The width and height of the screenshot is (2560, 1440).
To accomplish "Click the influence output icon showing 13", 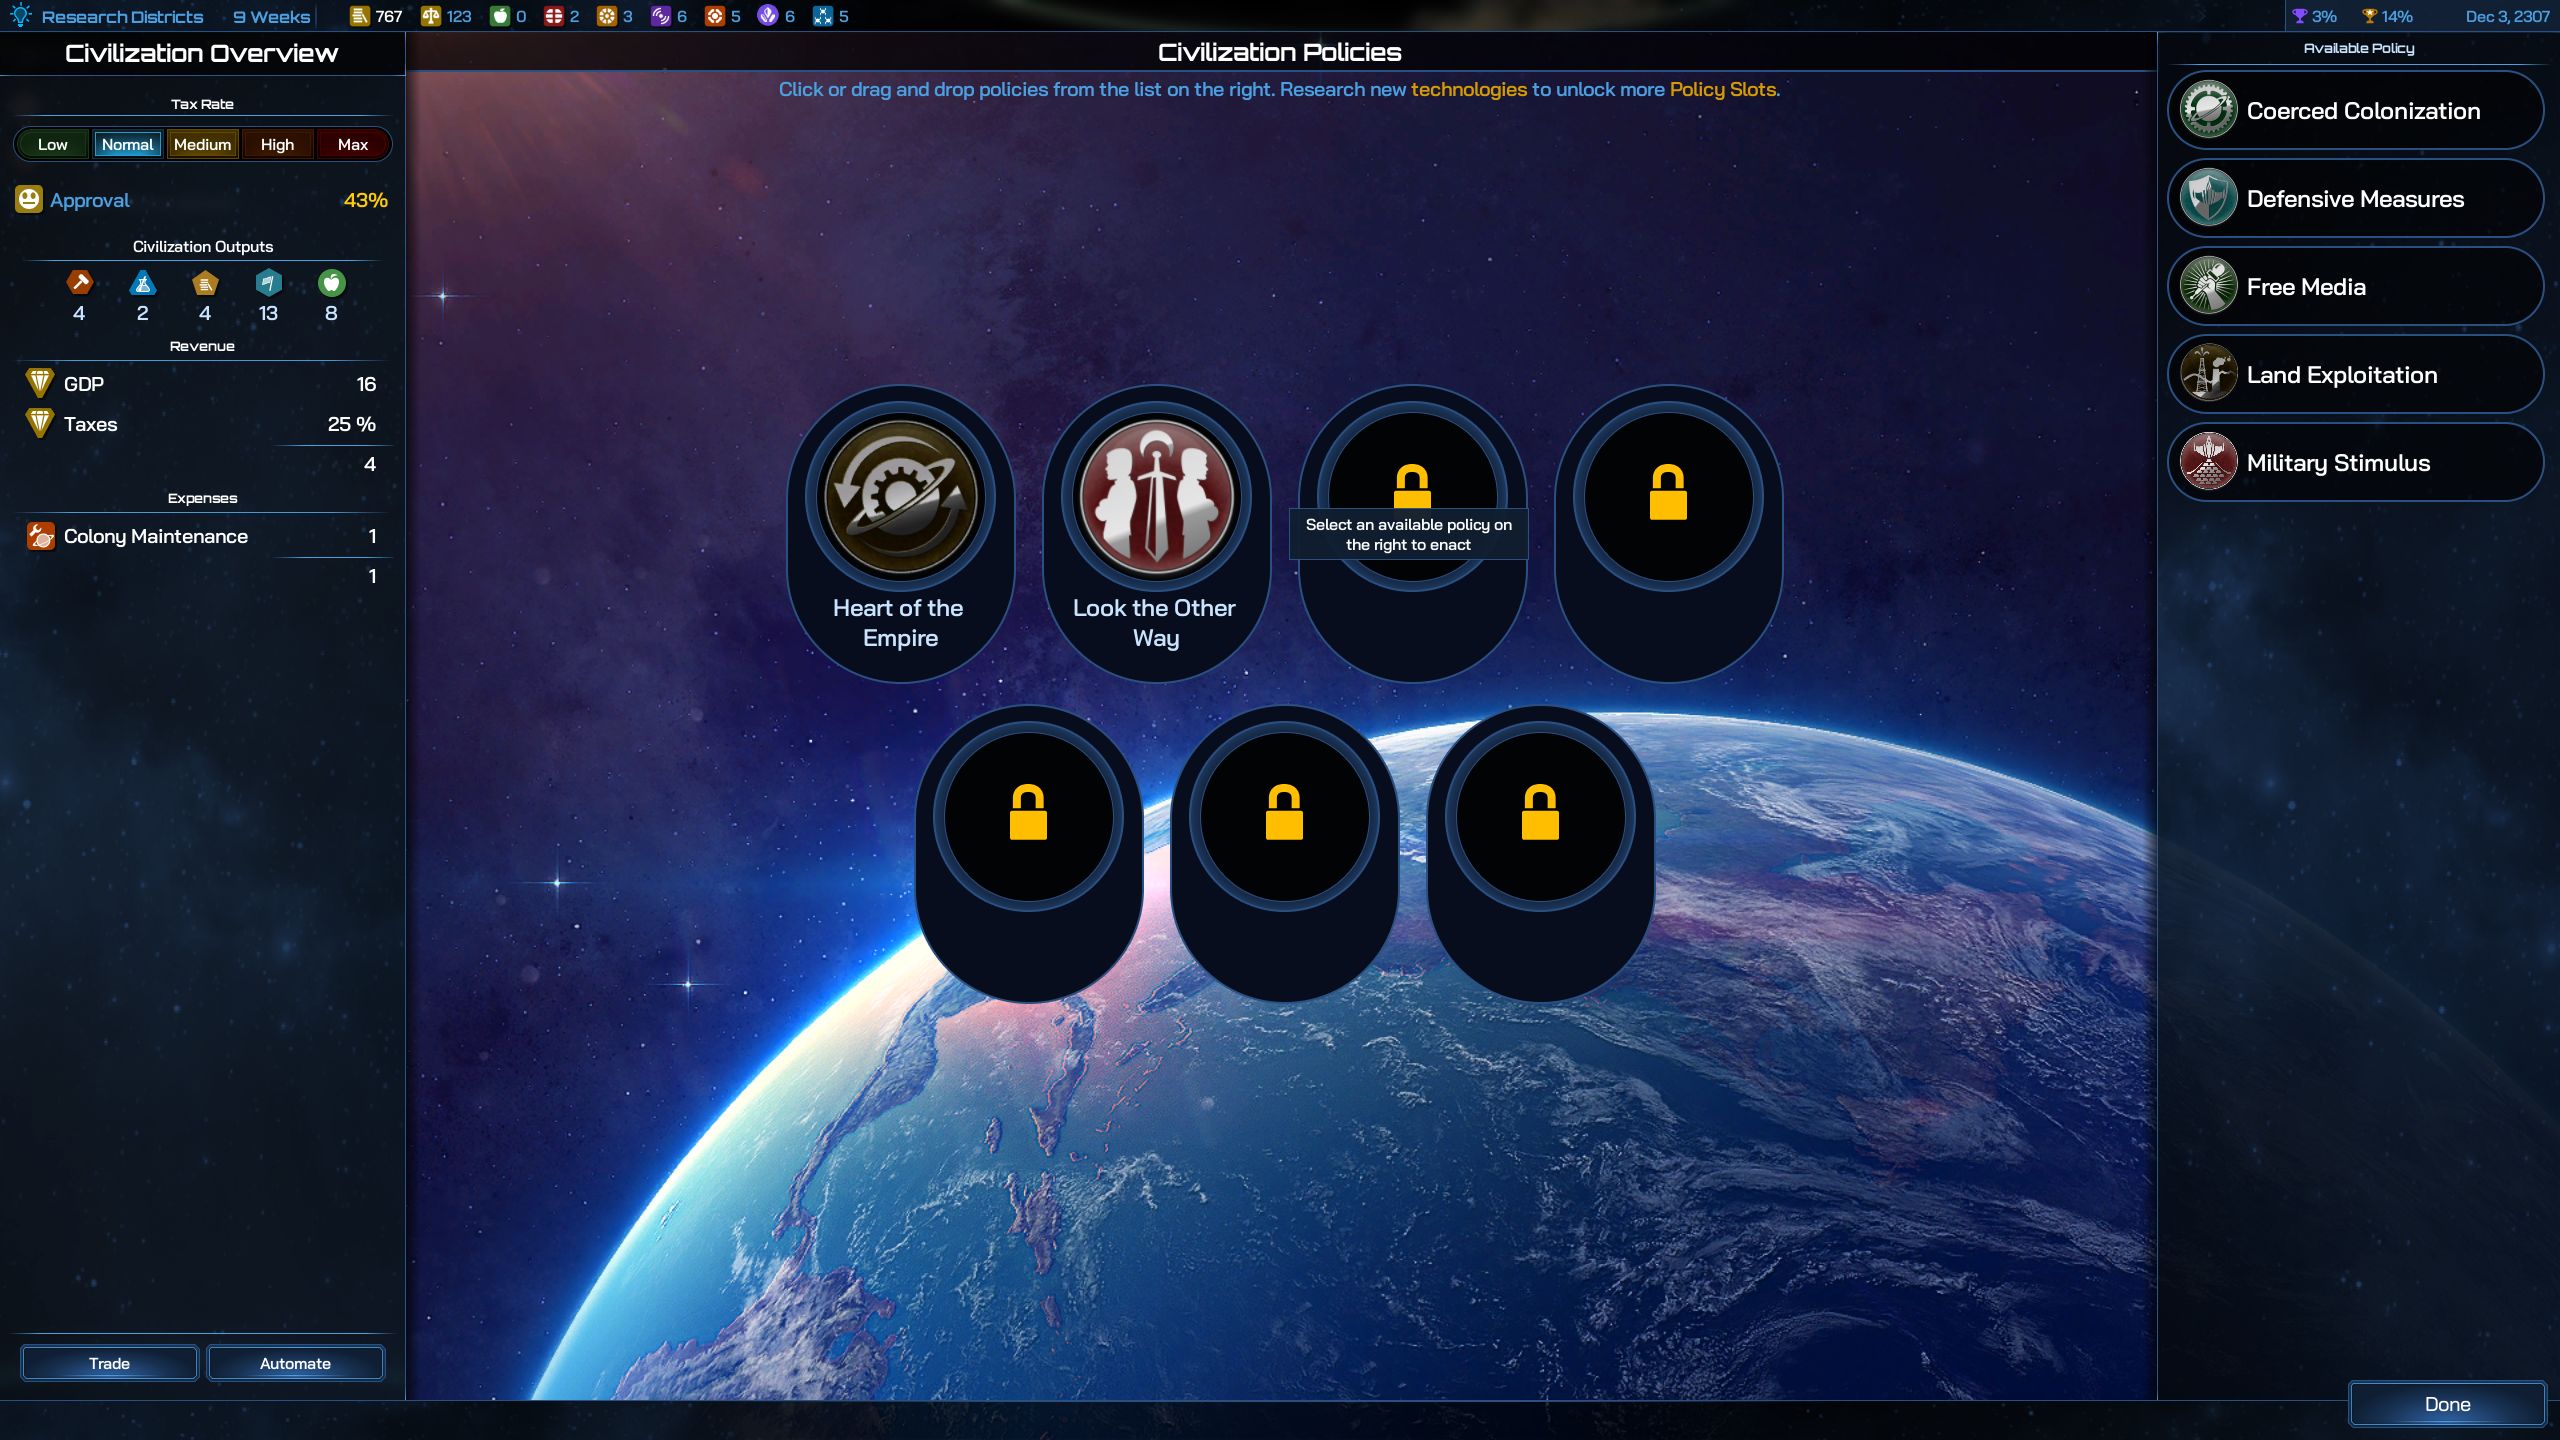I will tap(268, 283).
